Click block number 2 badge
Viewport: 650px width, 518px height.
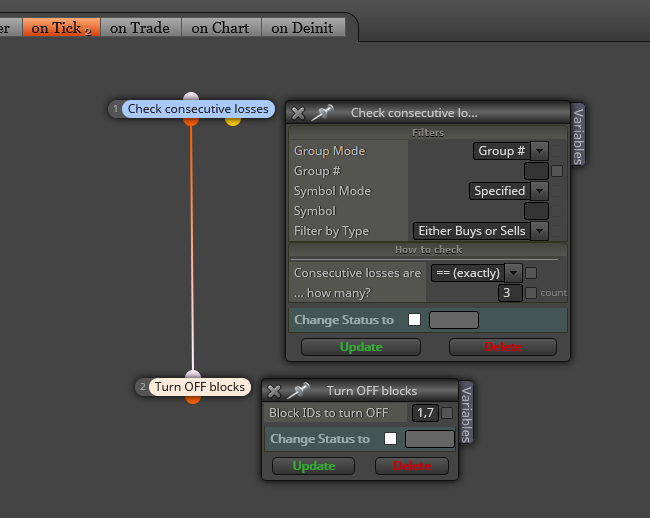click(143, 387)
